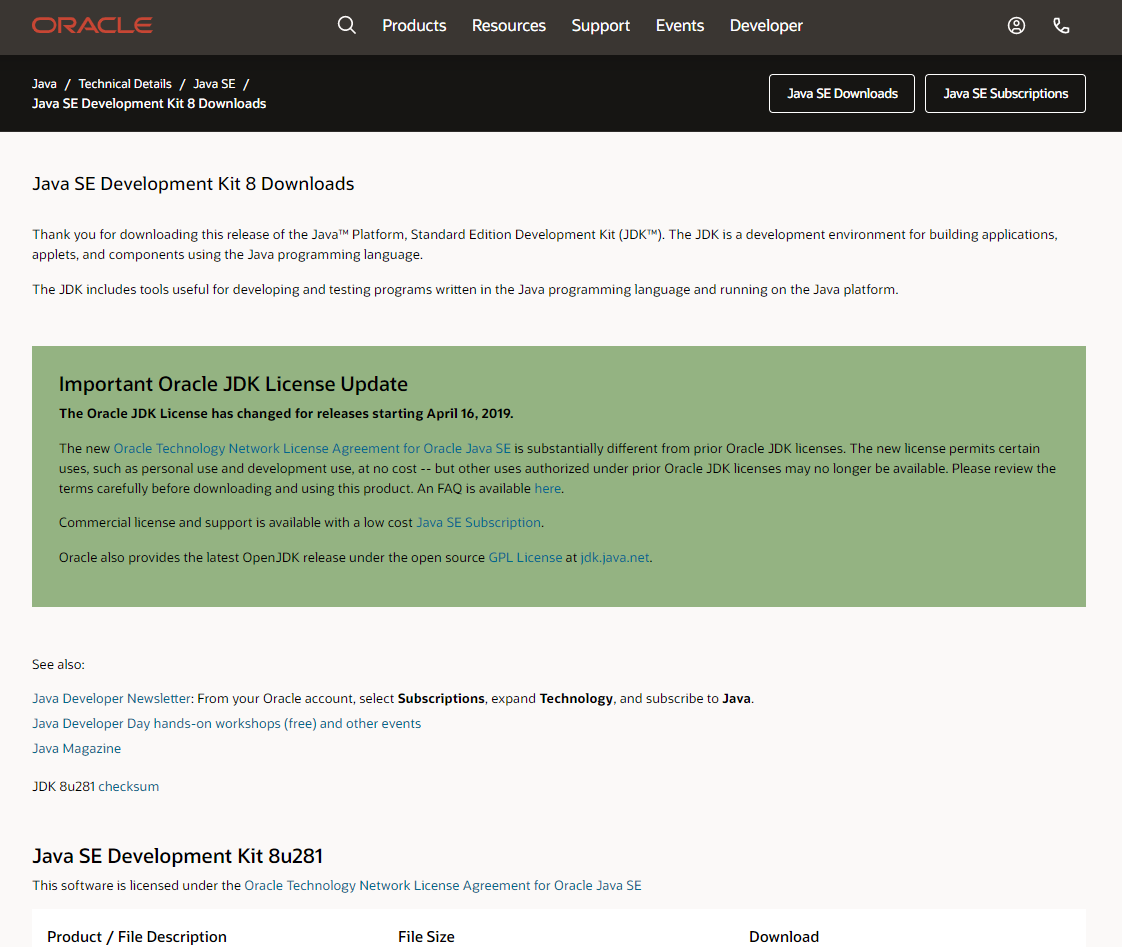
Task: Open the FAQ 'here' link
Action: pos(547,489)
